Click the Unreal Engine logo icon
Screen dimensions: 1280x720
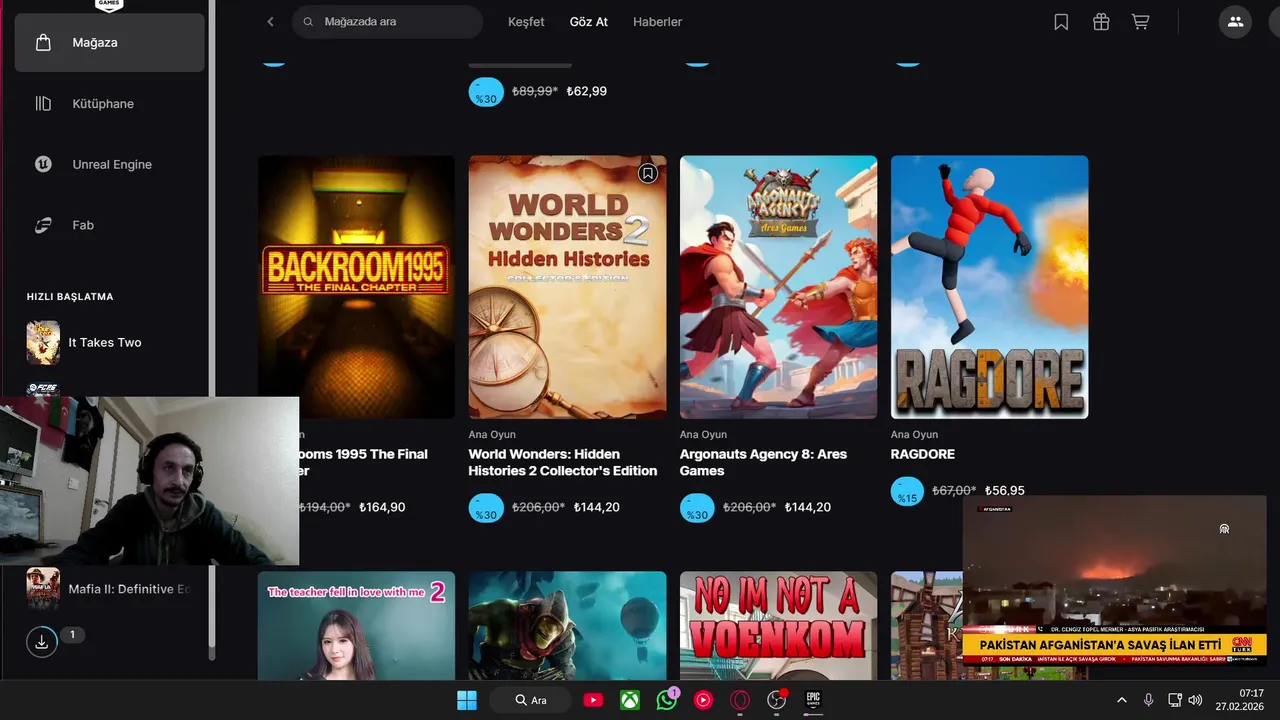43,165
